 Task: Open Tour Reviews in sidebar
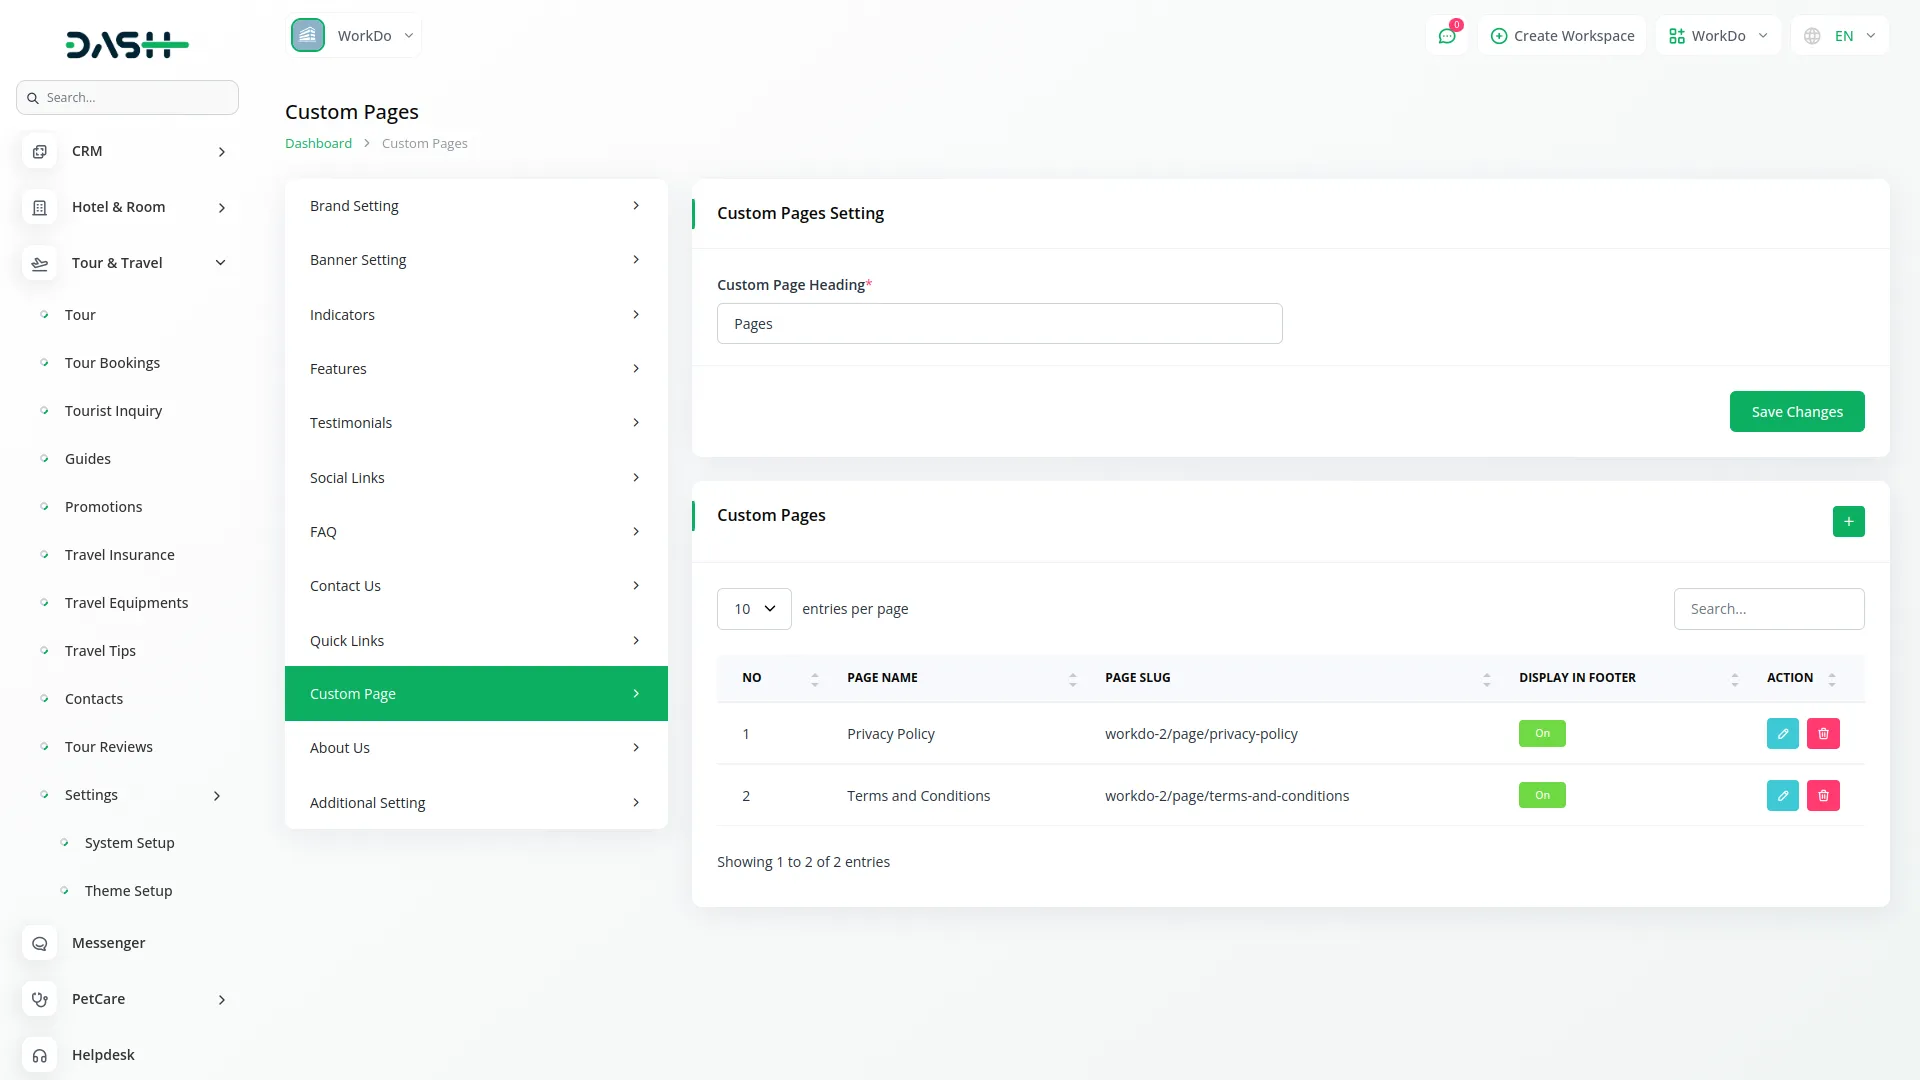coord(109,747)
